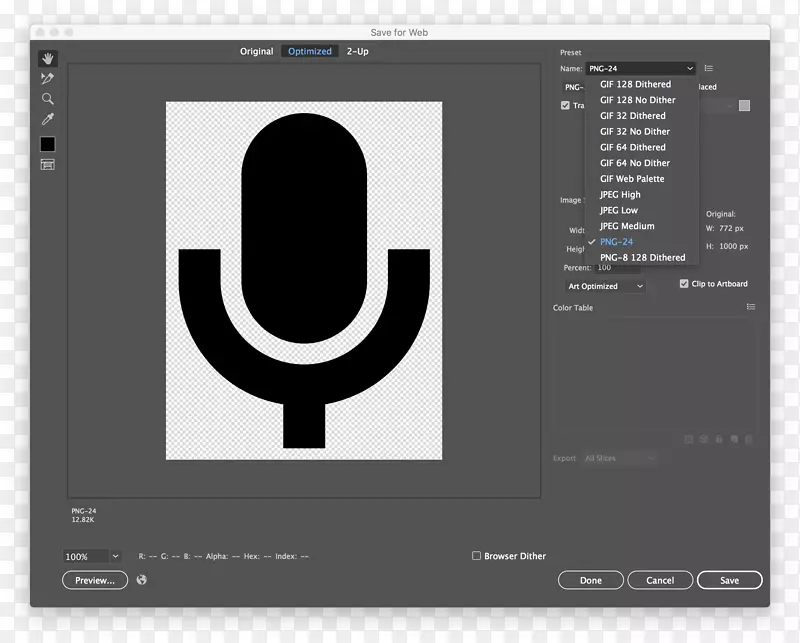Enable the Browser Dither checkbox
The image size is (800, 643).
tap(477, 556)
